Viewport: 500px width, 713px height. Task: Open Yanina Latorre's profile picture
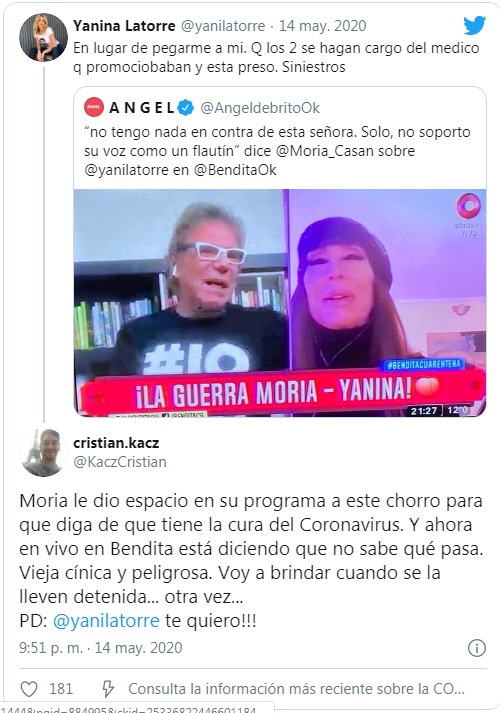(43, 37)
